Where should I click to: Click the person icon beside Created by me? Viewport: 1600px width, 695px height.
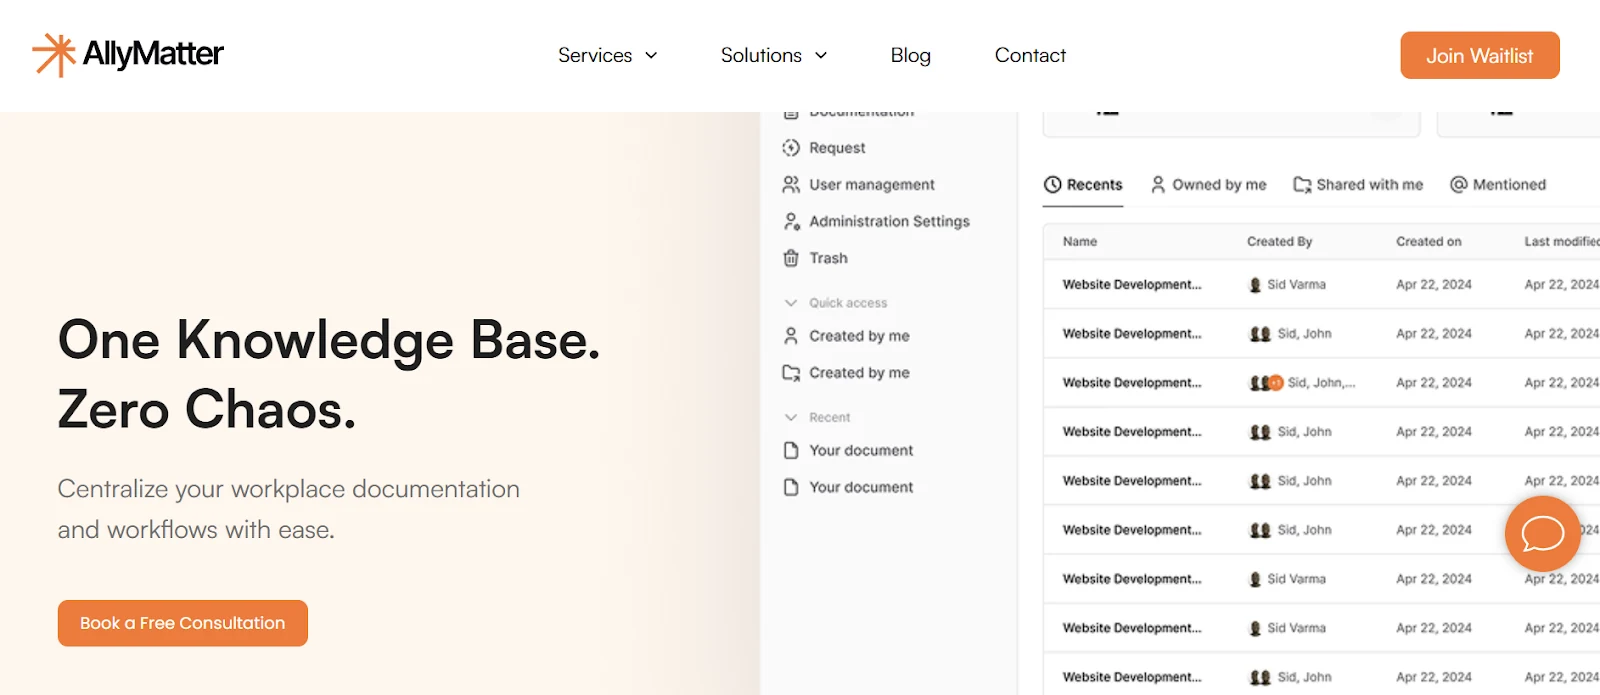[x=791, y=336]
